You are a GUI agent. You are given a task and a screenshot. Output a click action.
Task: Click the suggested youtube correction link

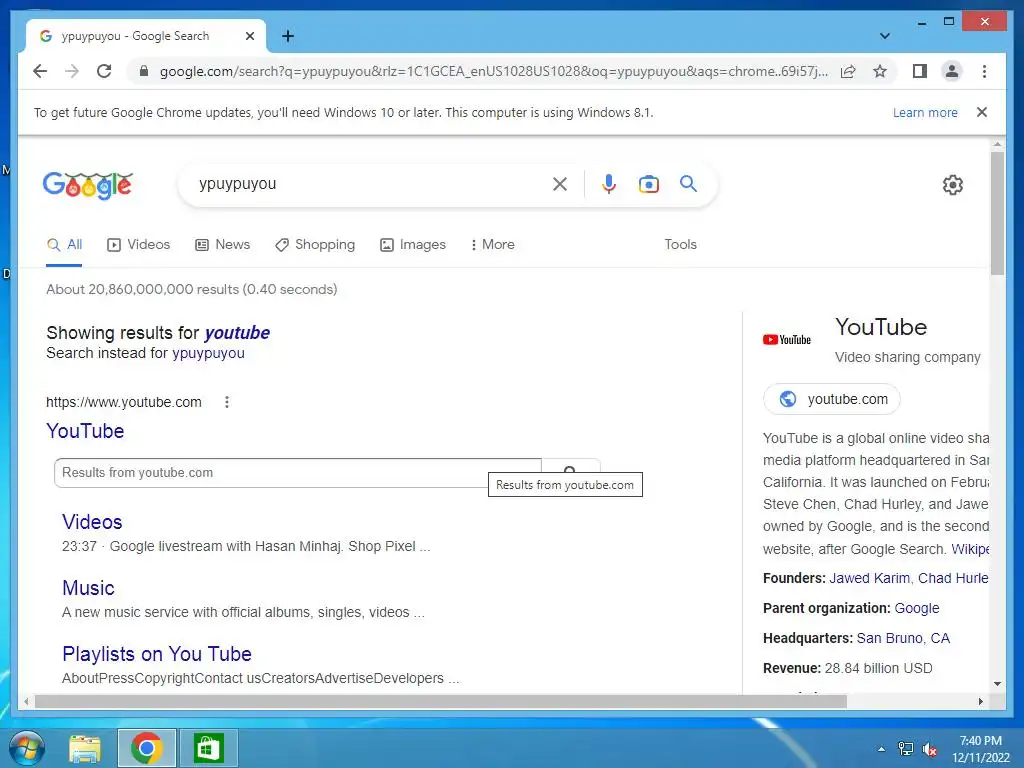[237, 333]
